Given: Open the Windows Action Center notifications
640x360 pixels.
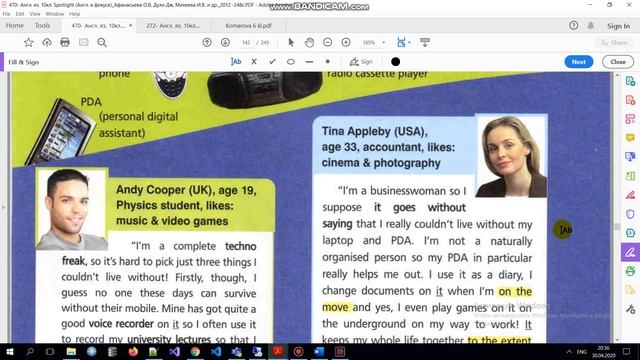Looking at the screenshot, I should tap(627, 351).
